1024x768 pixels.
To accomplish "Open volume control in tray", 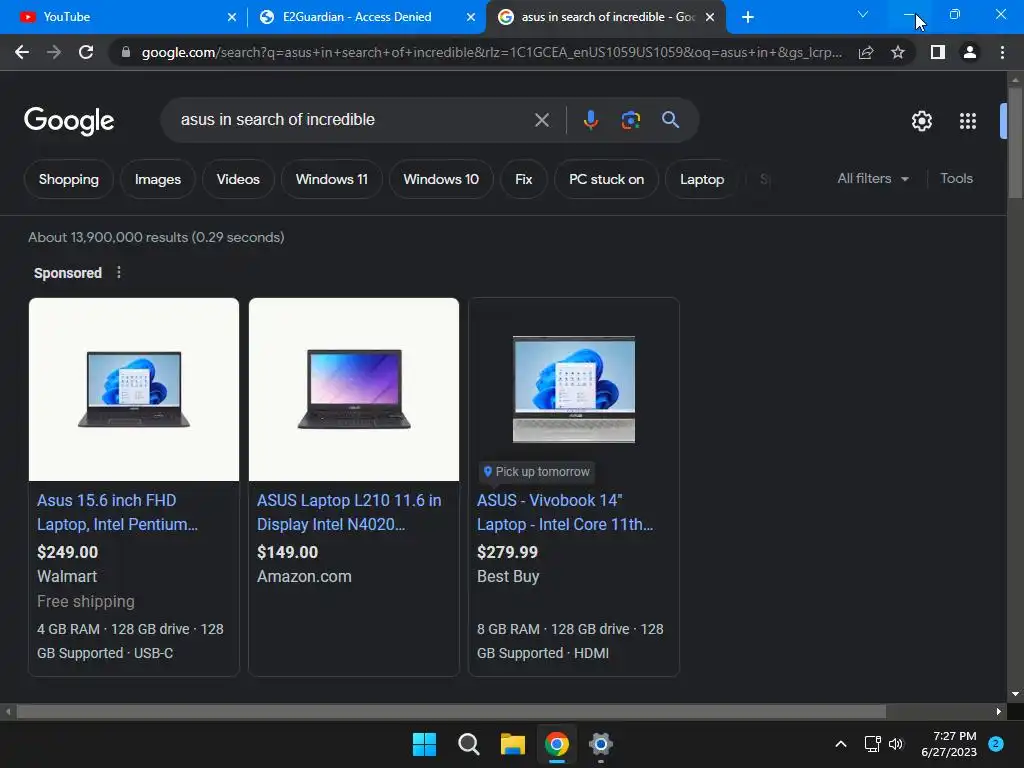I will pos(895,744).
